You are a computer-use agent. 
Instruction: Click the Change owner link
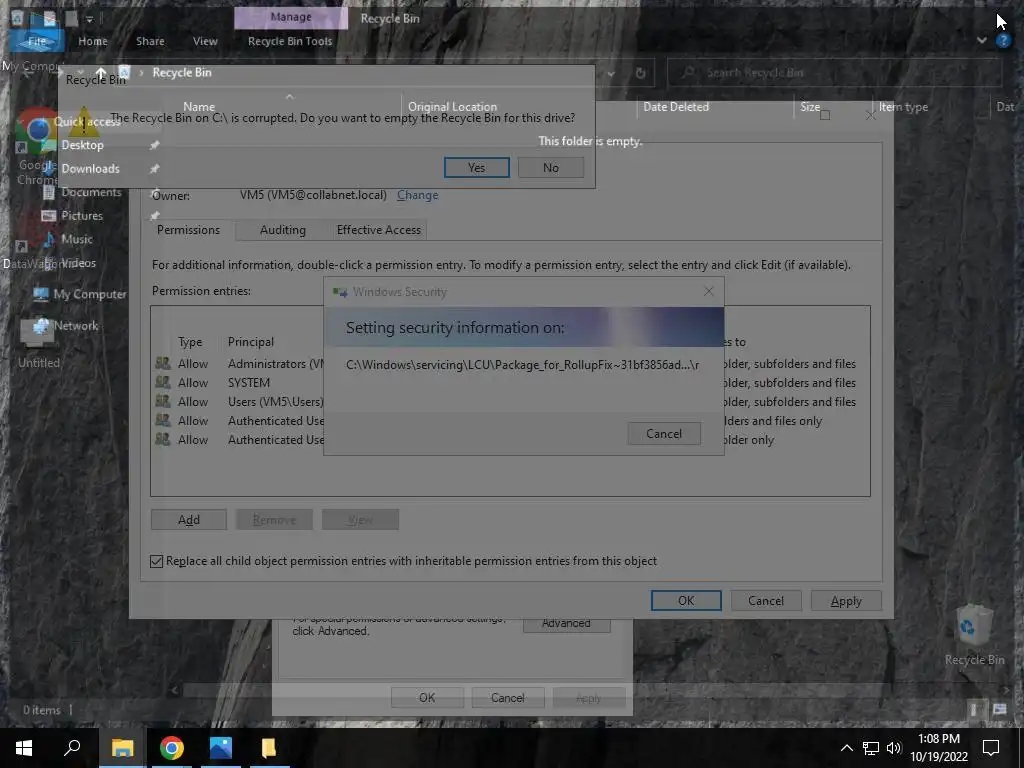(x=417, y=195)
